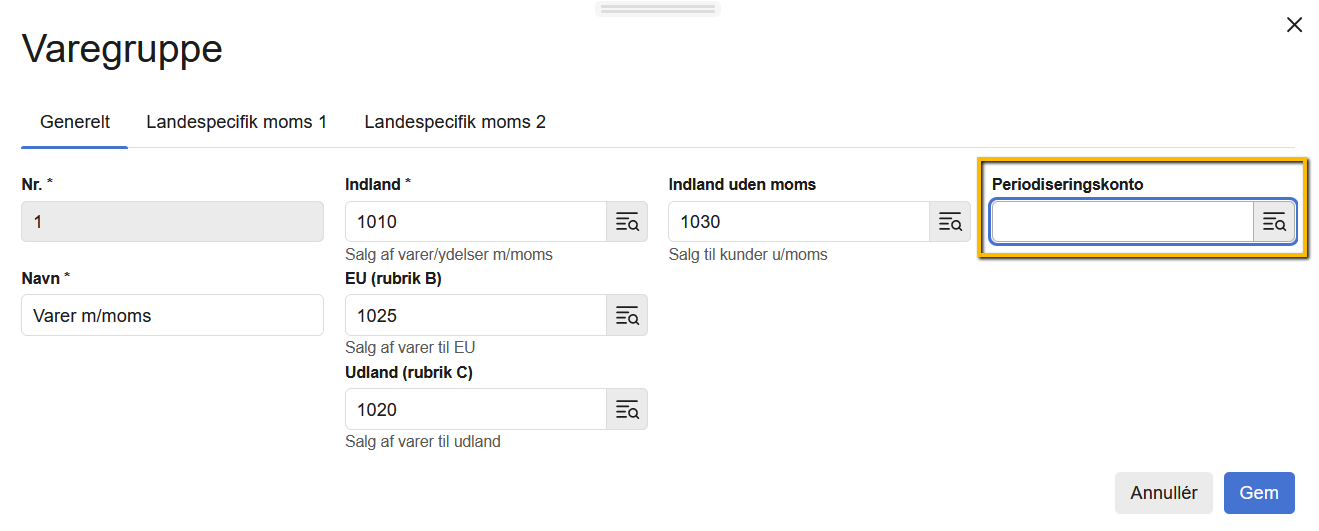Open account lookup for Periodiseringskonto
Viewport: 1319px width, 531px height.
coord(1274,222)
